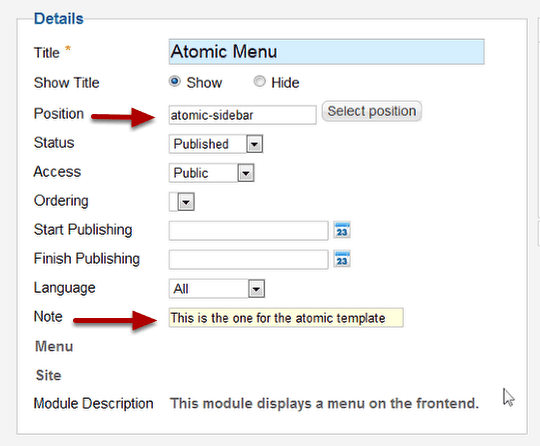540x446 pixels.
Task: Click the Start Publishing date field
Action: (x=248, y=231)
